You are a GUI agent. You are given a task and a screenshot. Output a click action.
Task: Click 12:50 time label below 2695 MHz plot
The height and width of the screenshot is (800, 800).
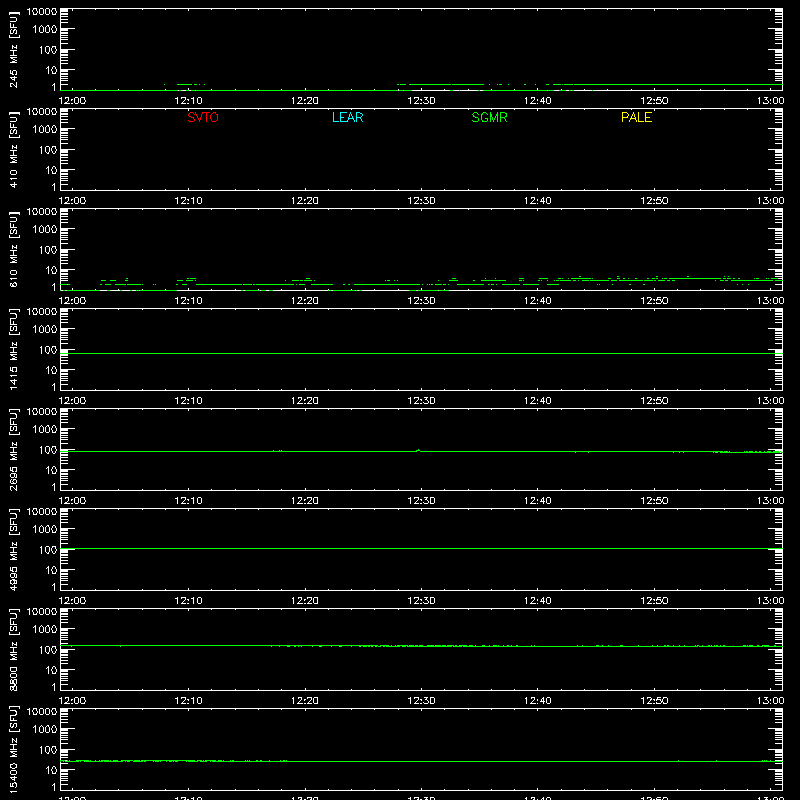pyautogui.click(x=654, y=501)
